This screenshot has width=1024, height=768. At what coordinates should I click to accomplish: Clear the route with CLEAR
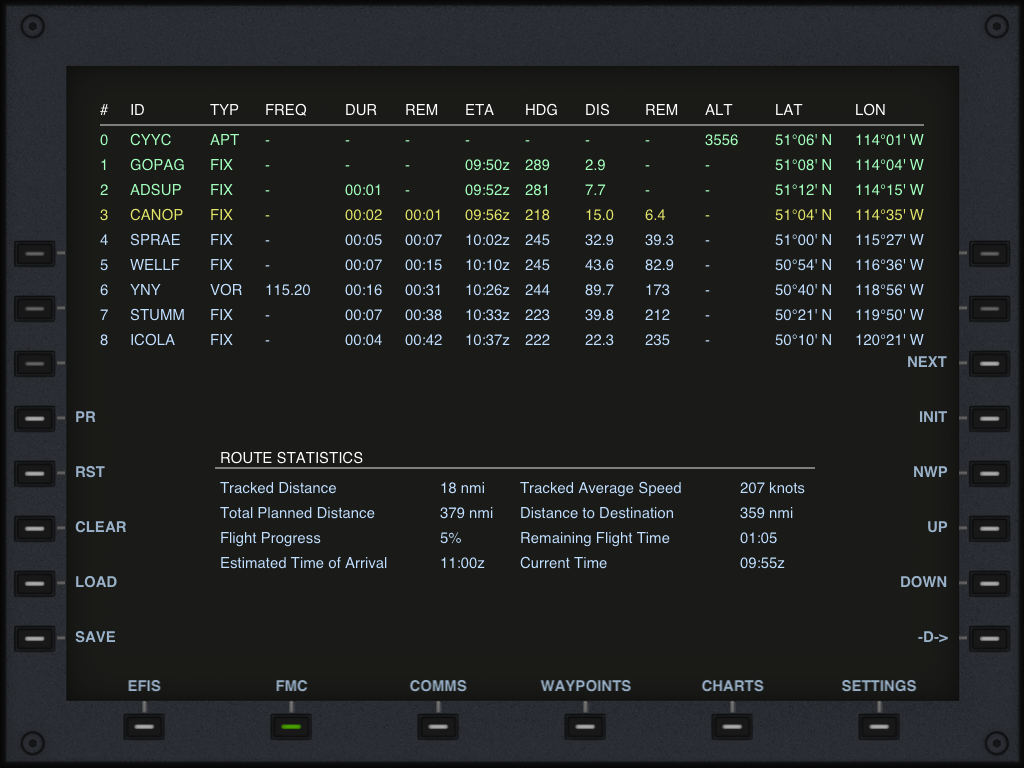(x=100, y=527)
